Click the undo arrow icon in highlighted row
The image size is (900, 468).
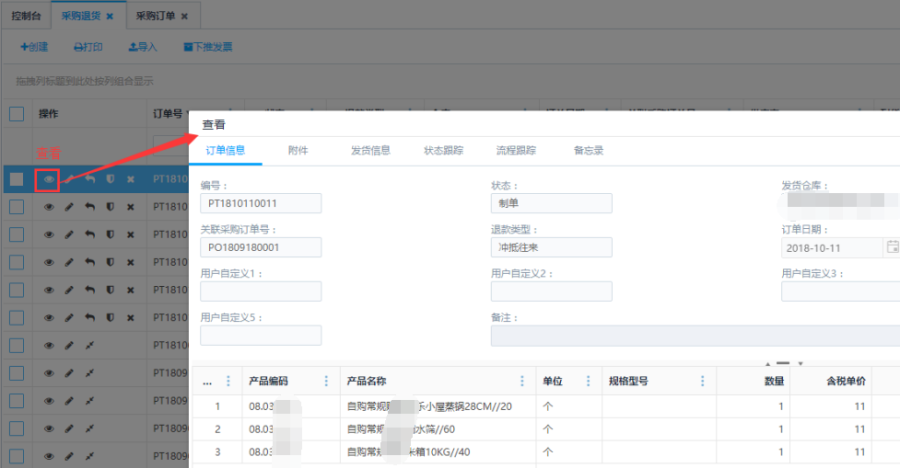coord(90,180)
